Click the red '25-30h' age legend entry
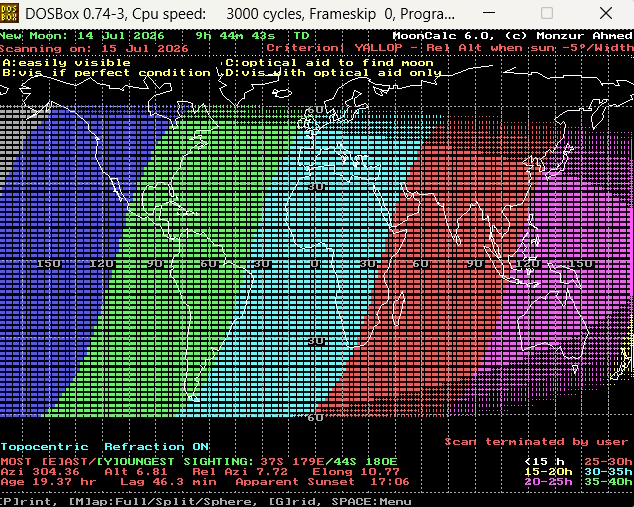 coord(608,462)
